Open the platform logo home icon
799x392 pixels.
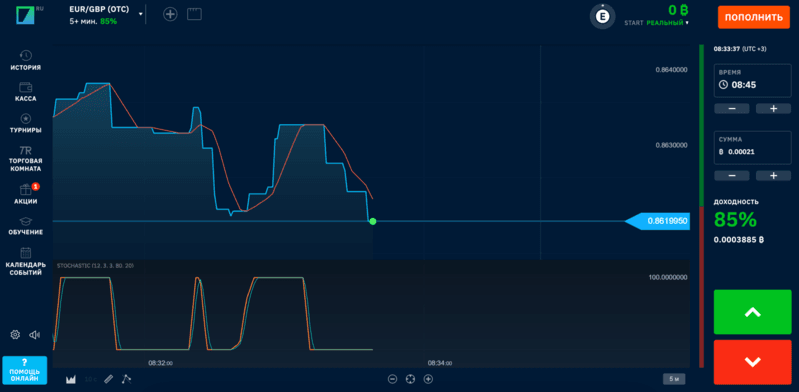click(x=25, y=15)
